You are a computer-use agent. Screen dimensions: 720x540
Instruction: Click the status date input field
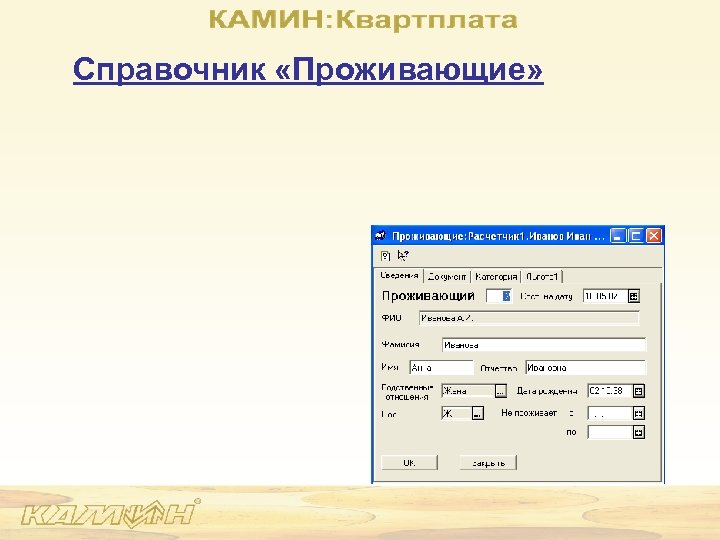point(605,297)
